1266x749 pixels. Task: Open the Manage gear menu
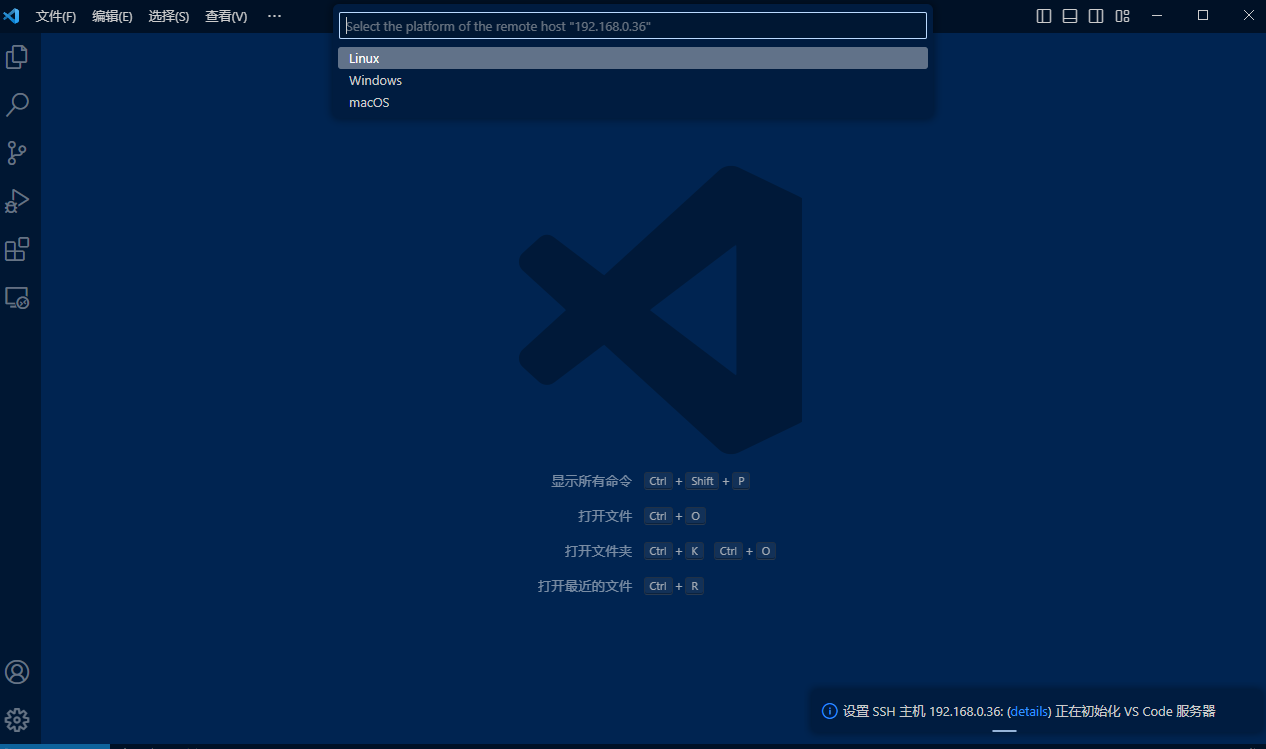click(17, 719)
